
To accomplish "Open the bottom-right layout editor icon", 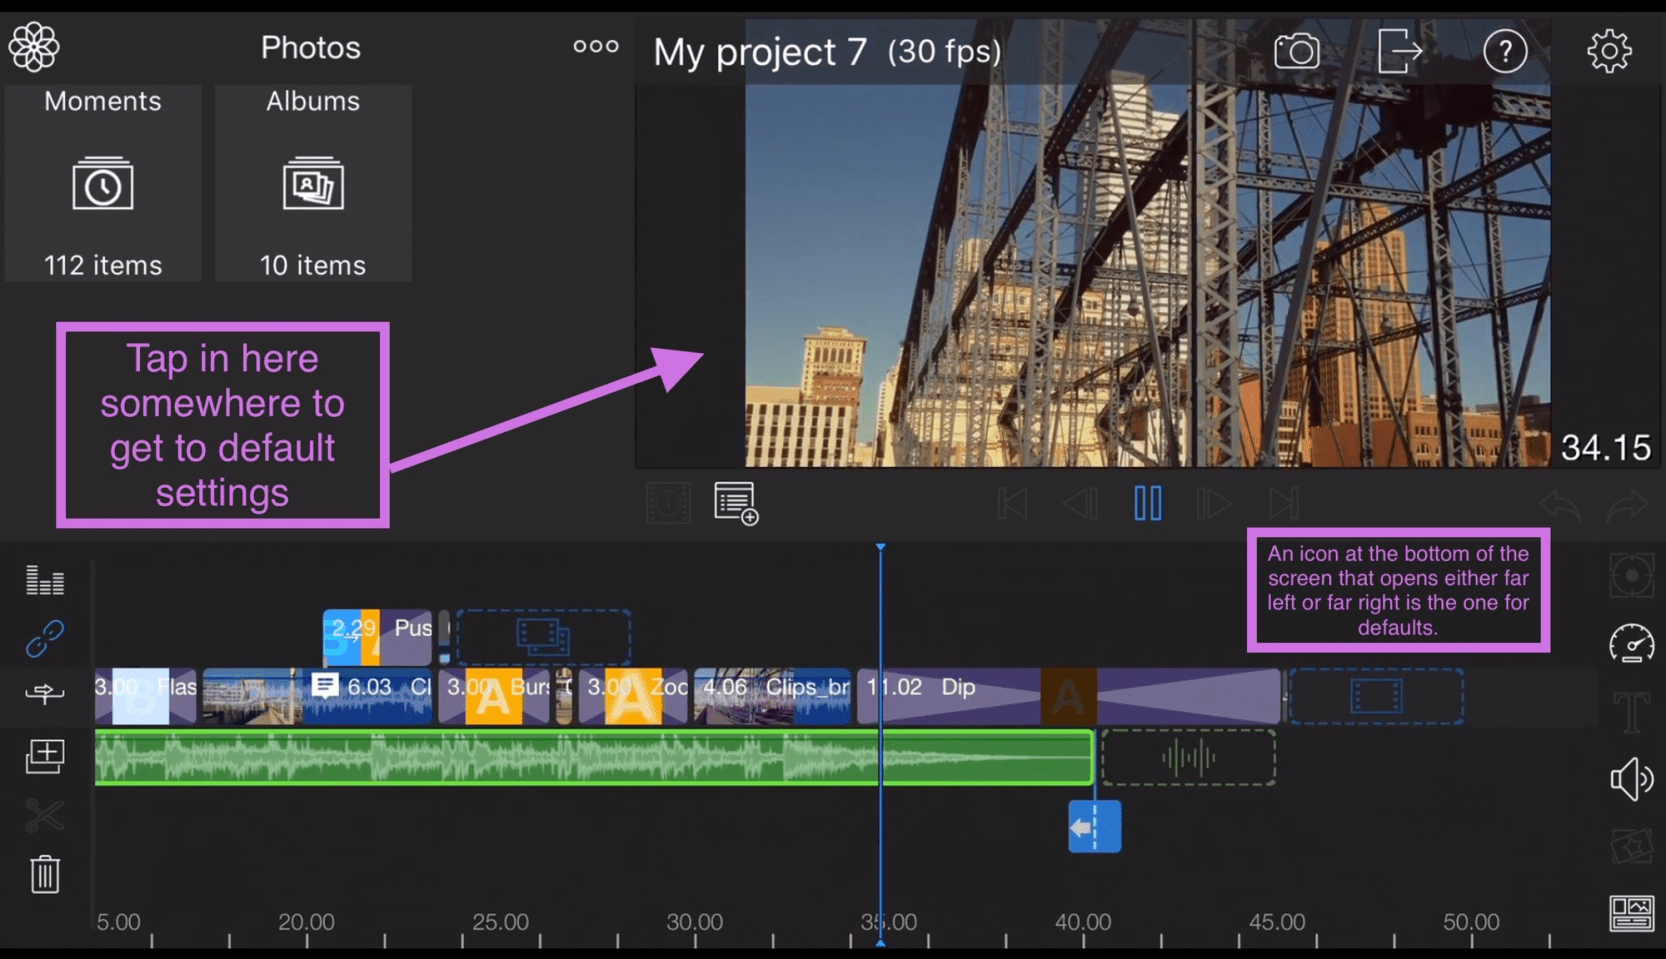I will pos(1633,911).
